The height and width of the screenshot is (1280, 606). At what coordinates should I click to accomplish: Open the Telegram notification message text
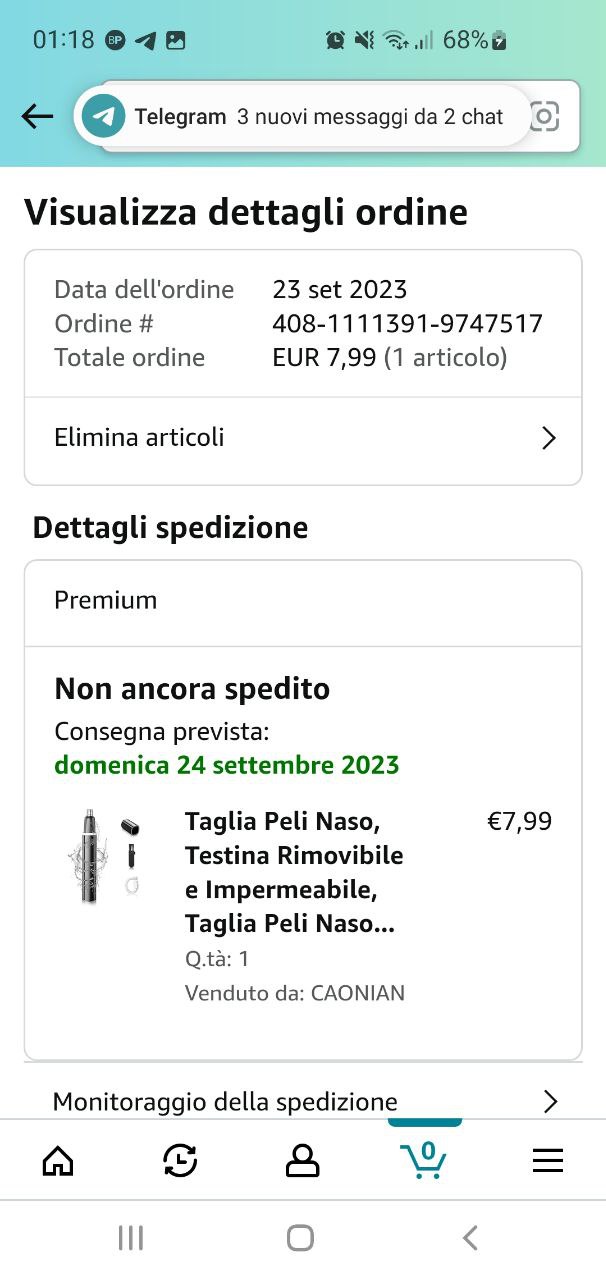pos(369,117)
